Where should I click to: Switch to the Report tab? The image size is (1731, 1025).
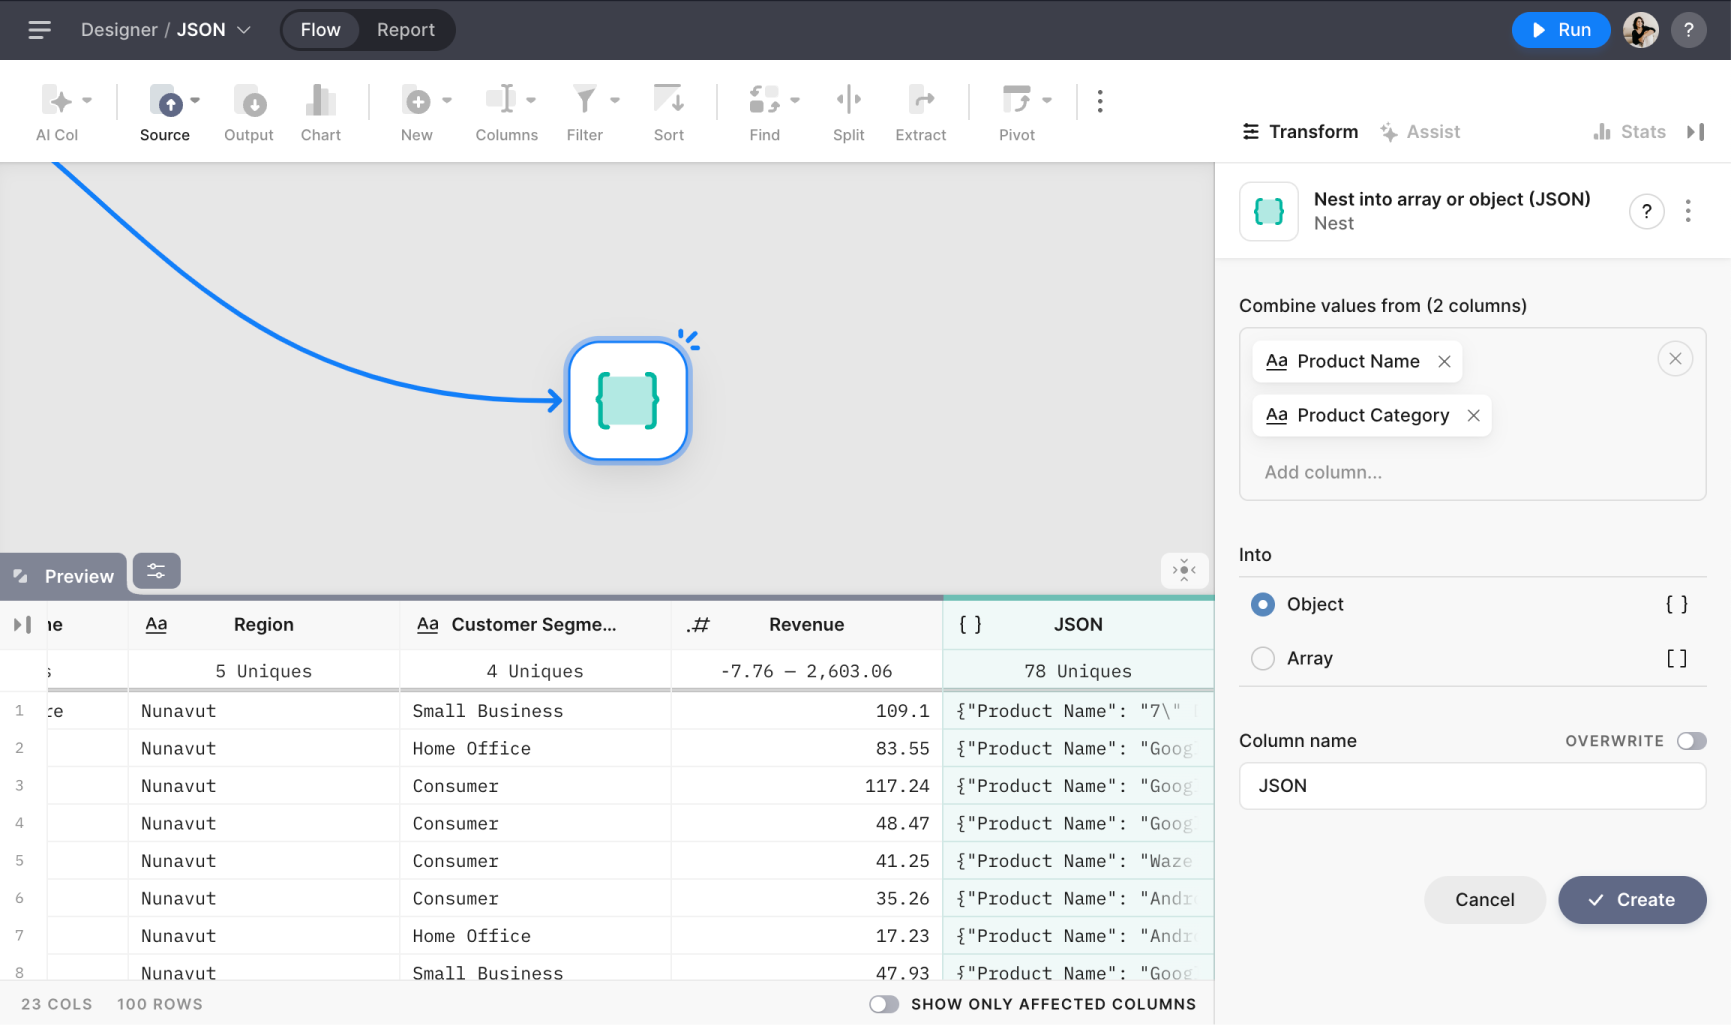point(405,30)
